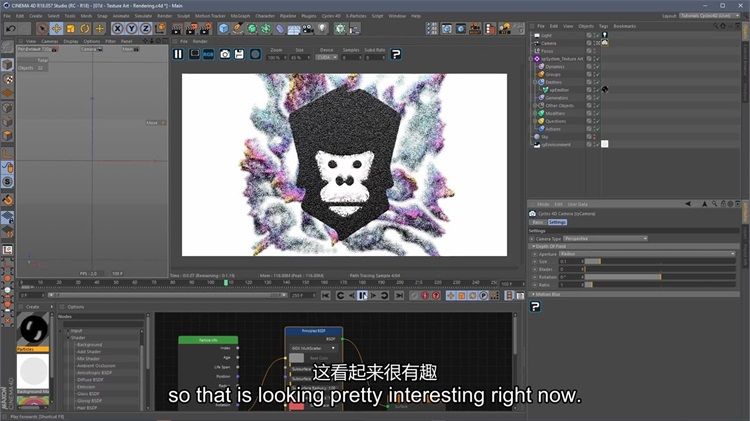Select the Background material thumbnail
Image resolution: width=750 pixels, height=421 pixels.
click(x=33, y=371)
